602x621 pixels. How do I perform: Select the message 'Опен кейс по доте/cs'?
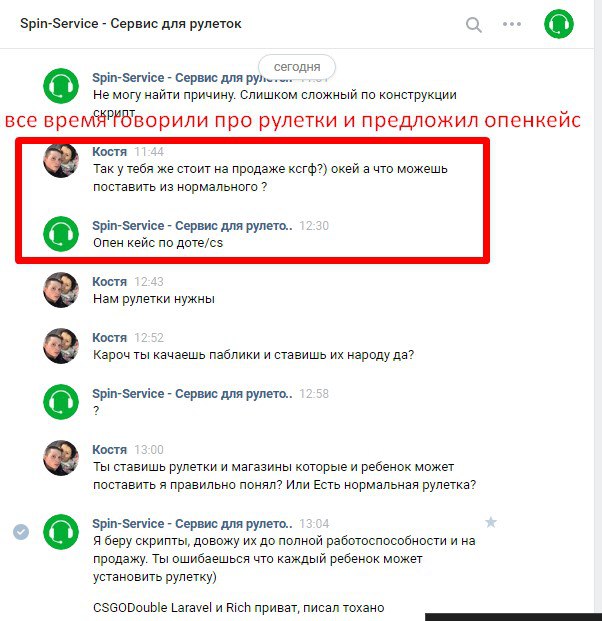pos(158,243)
